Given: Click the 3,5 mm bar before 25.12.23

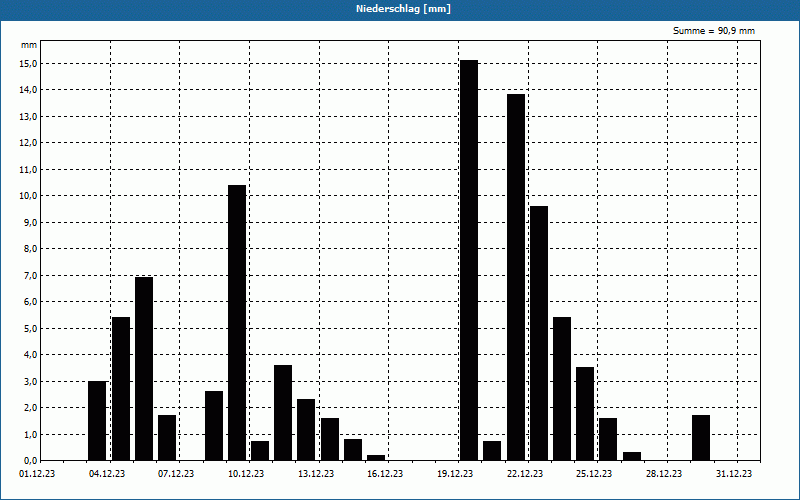Looking at the screenshot, I should (585, 414).
